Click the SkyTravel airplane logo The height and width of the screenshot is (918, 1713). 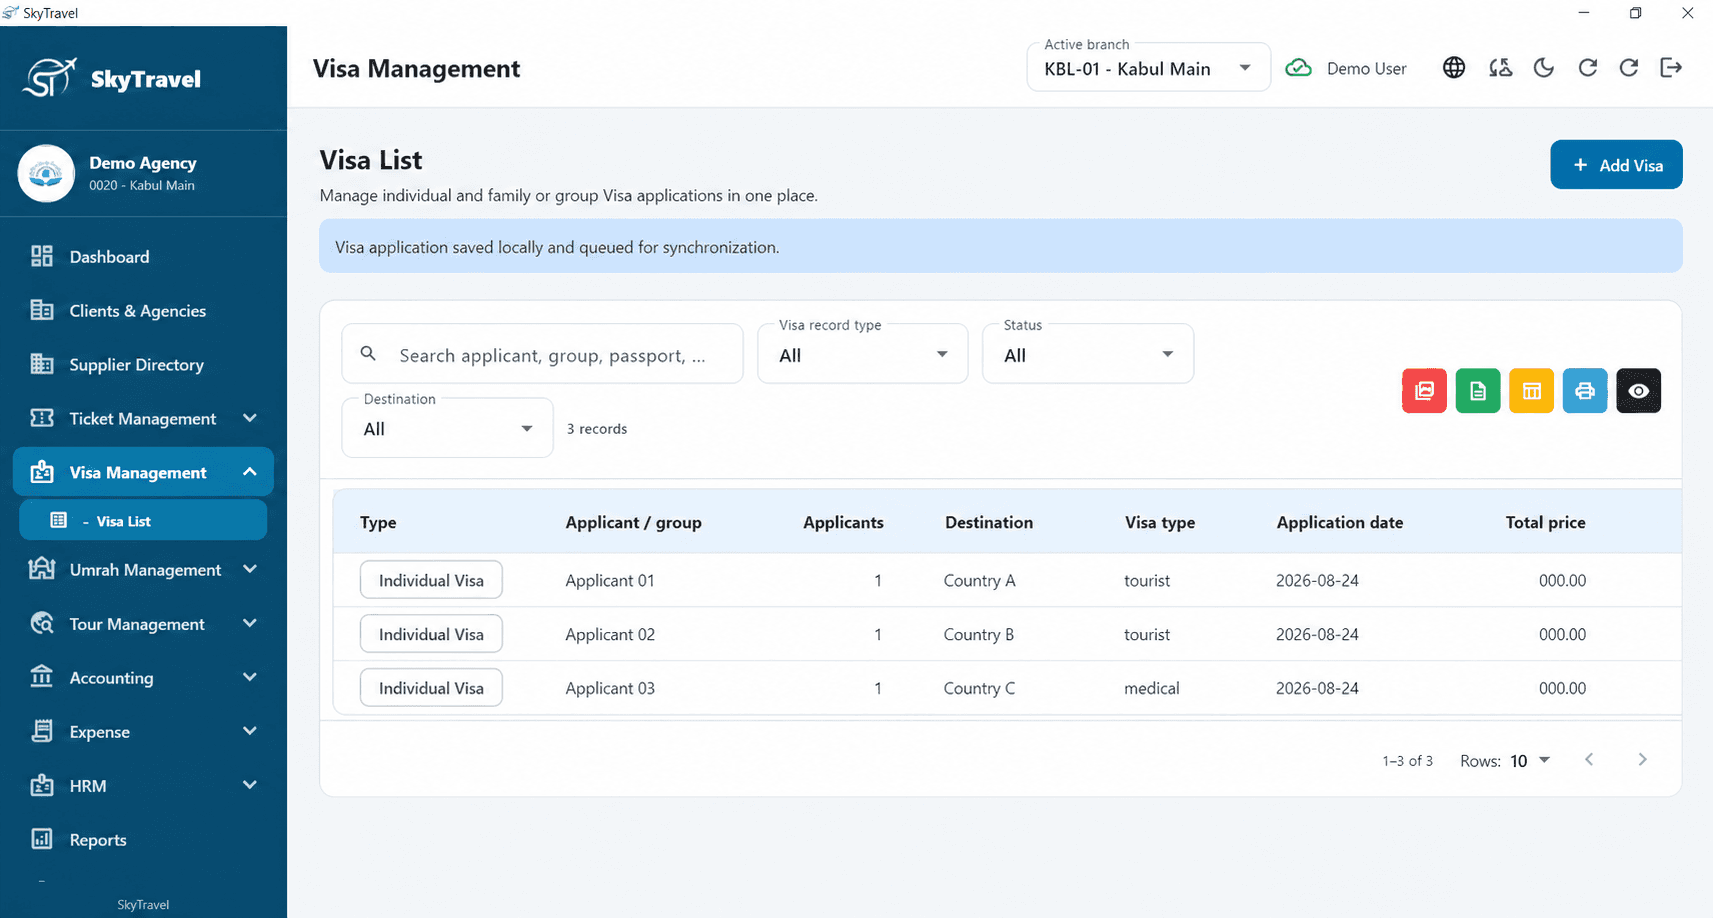coord(50,77)
